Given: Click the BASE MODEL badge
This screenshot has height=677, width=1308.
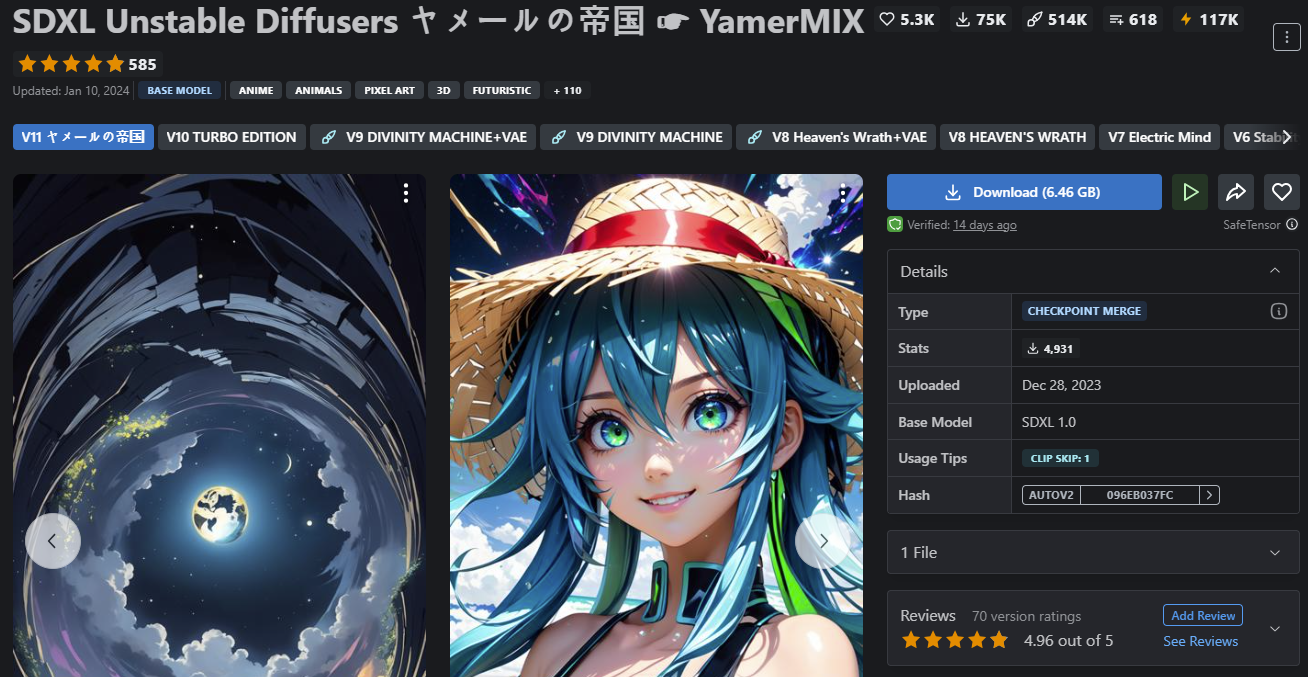Looking at the screenshot, I should click(179, 90).
